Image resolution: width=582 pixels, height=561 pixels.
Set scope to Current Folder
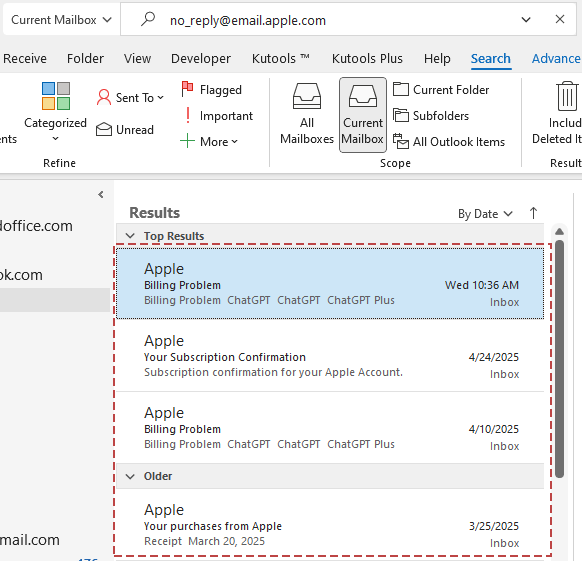pyautogui.click(x=441, y=89)
